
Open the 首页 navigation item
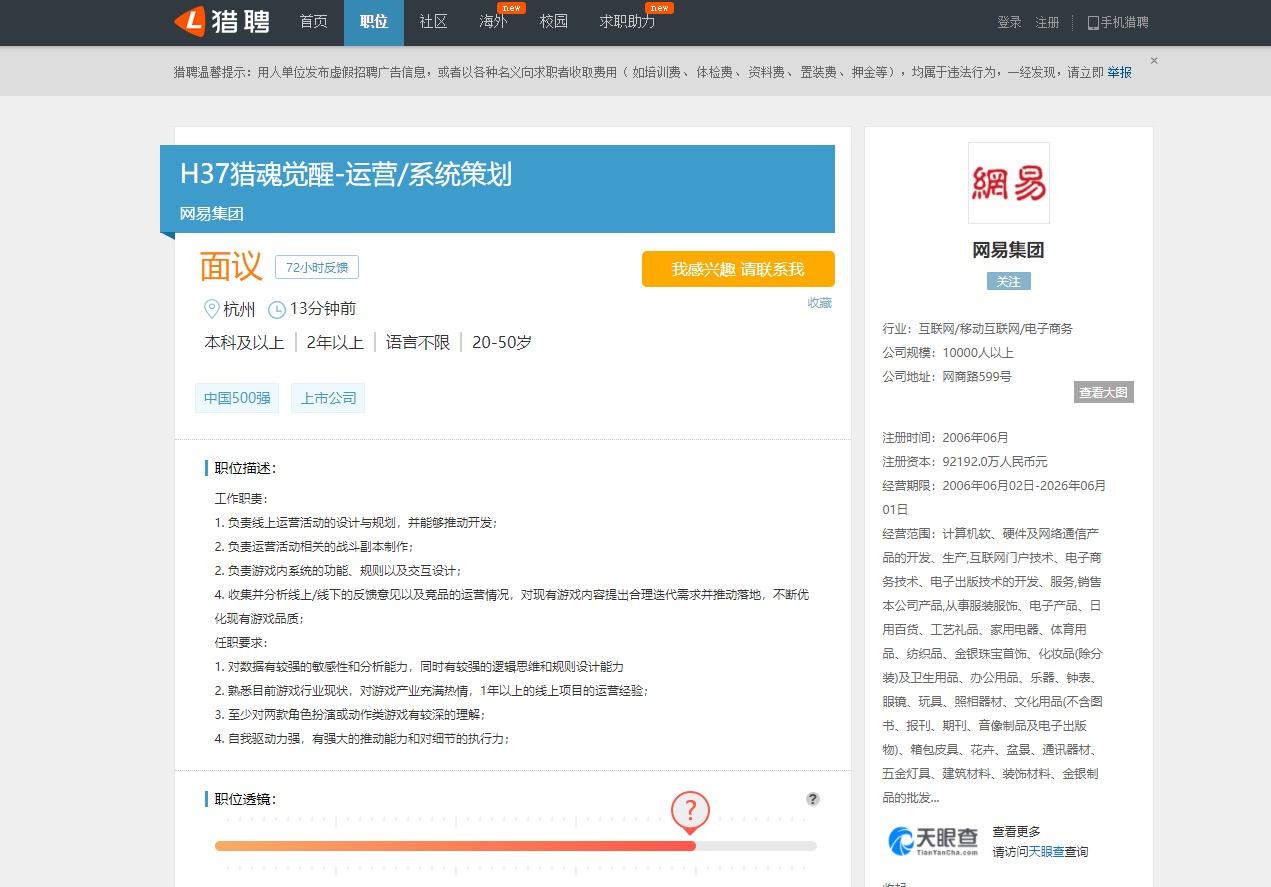(x=314, y=22)
